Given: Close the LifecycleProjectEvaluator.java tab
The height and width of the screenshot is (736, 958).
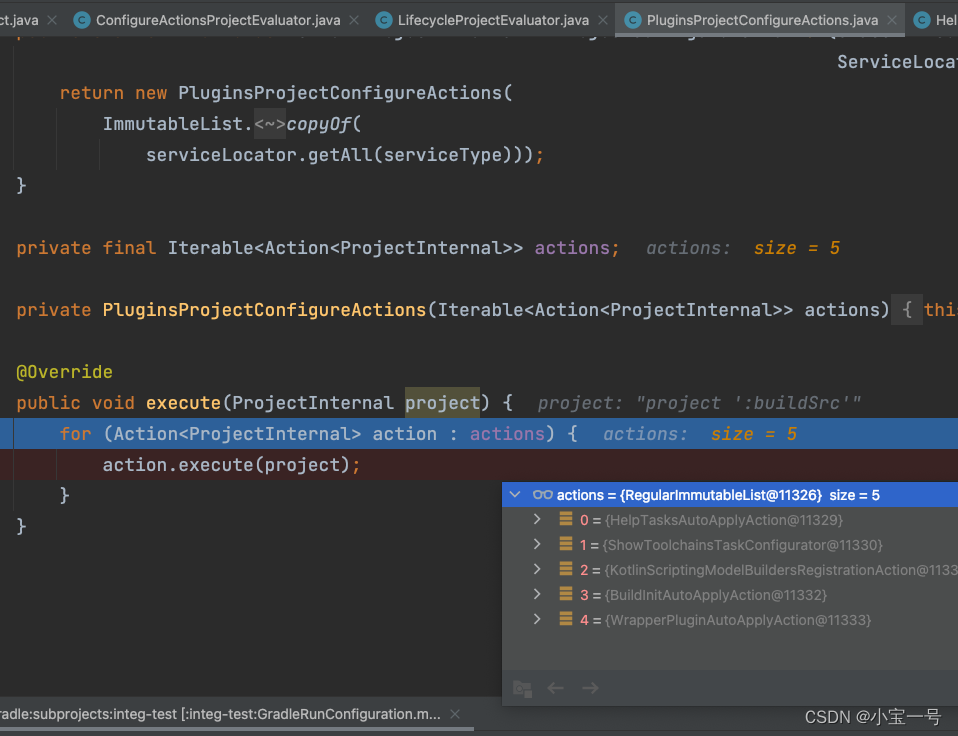Looking at the screenshot, I should click(602, 20).
